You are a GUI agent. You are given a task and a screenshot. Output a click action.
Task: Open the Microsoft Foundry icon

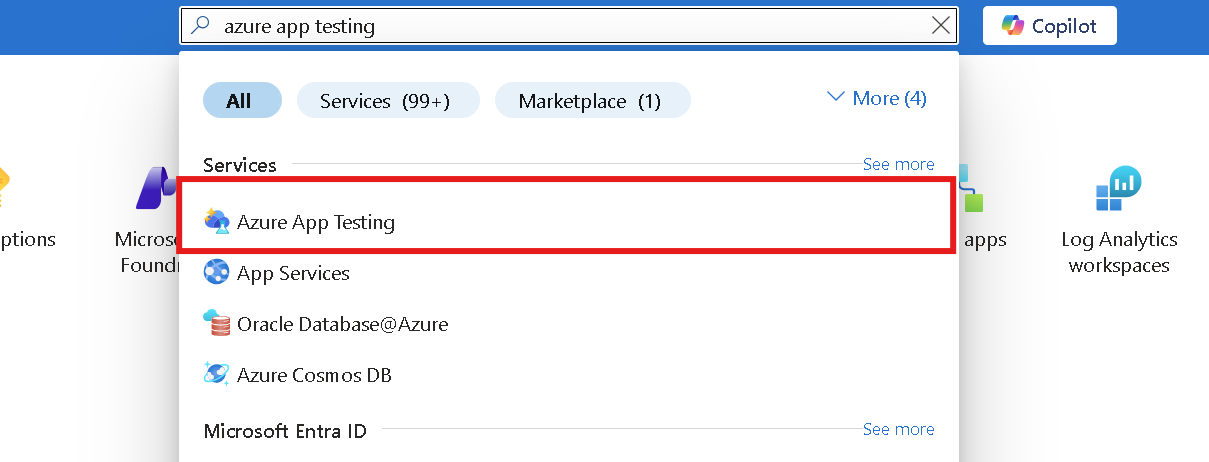(157, 189)
